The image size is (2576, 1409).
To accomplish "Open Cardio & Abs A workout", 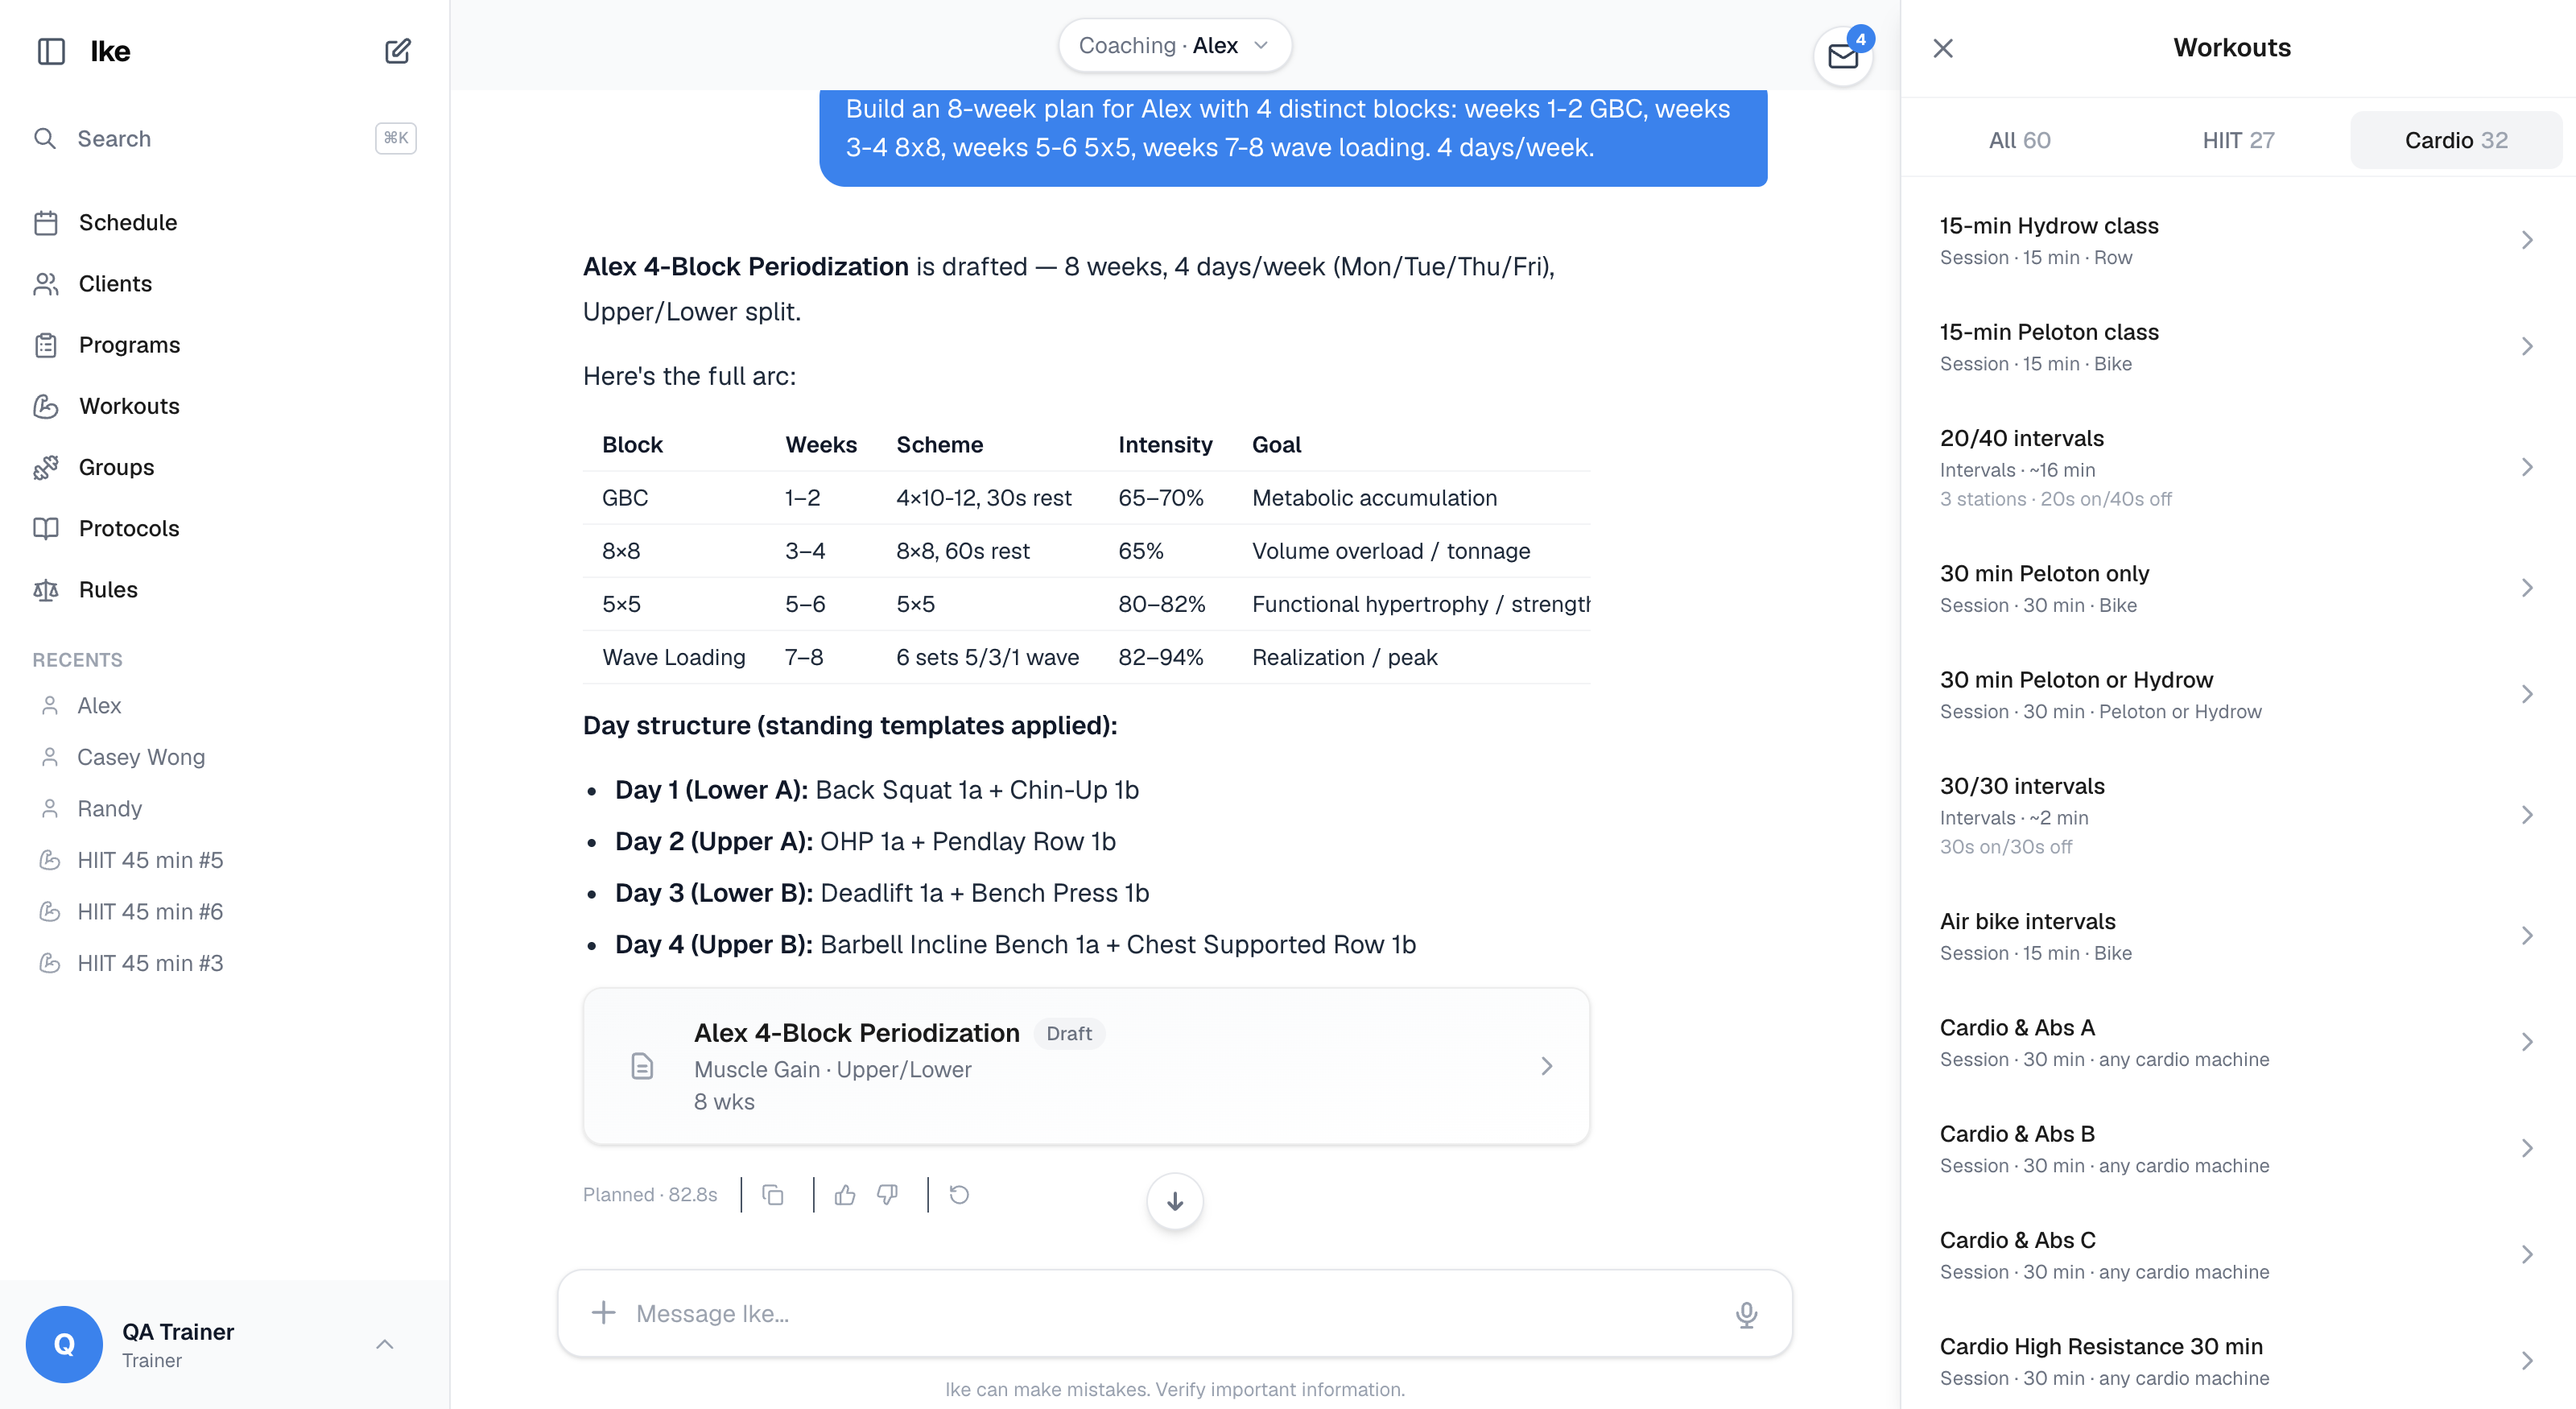I will [x=2238, y=1042].
